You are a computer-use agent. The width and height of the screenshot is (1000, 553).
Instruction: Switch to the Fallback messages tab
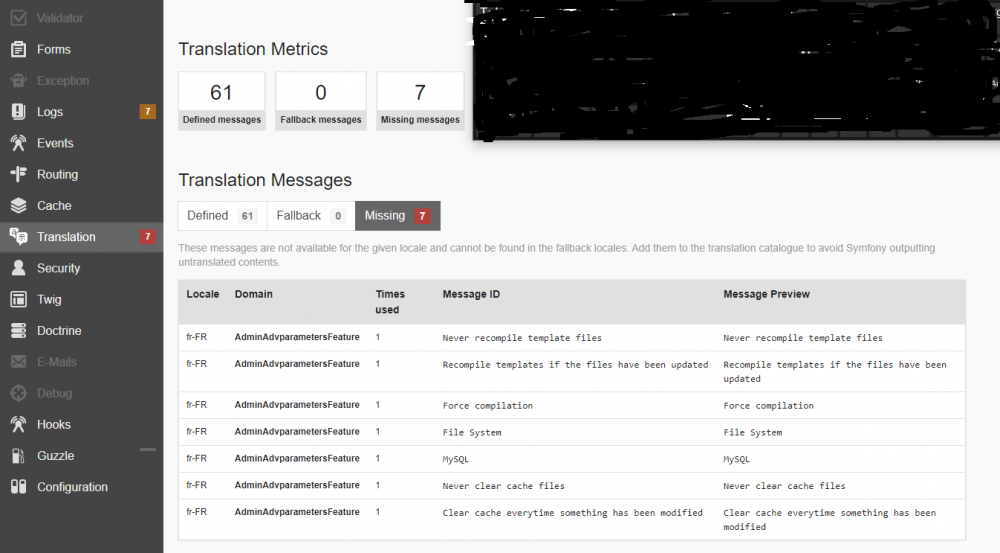pyautogui.click(x=311, y=216)
